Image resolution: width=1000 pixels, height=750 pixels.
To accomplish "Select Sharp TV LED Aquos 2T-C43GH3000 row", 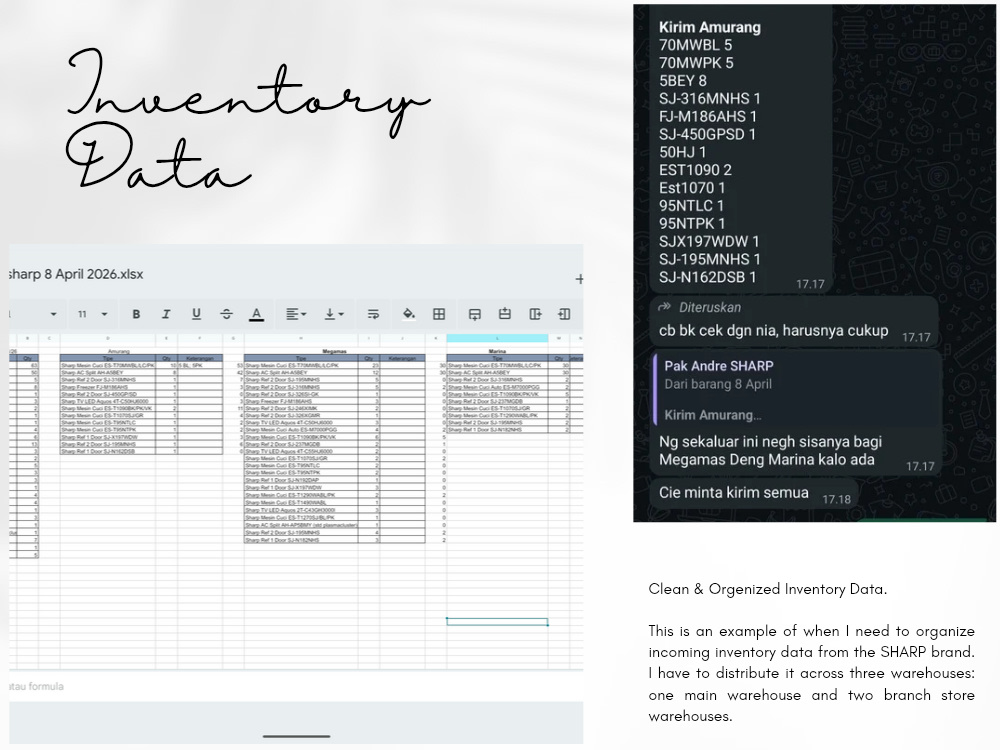I will tap(301, 510).
